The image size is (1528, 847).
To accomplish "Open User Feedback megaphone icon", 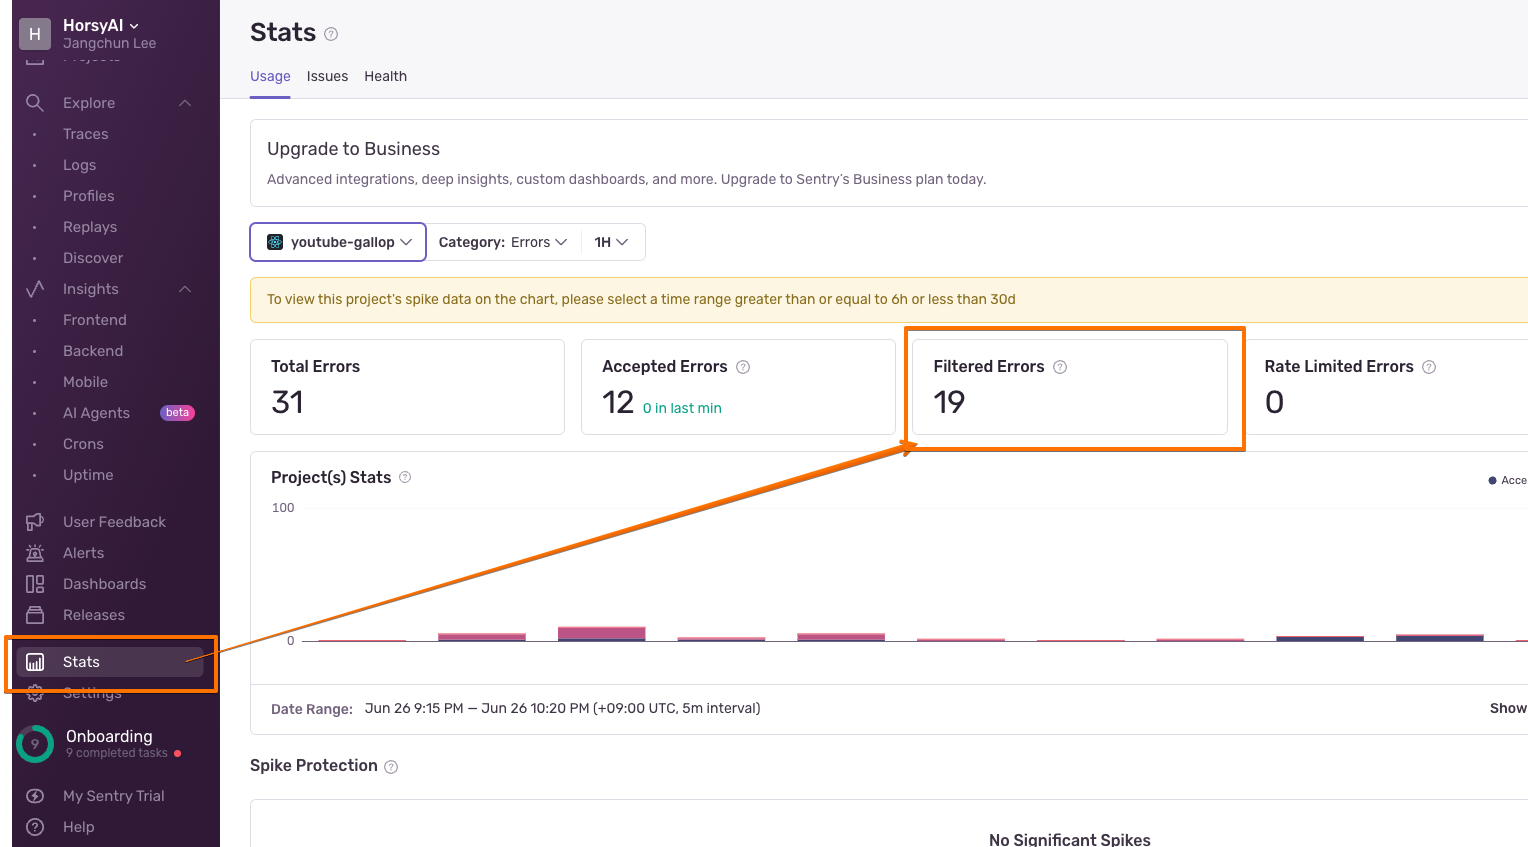I will [x=35, y=522].
